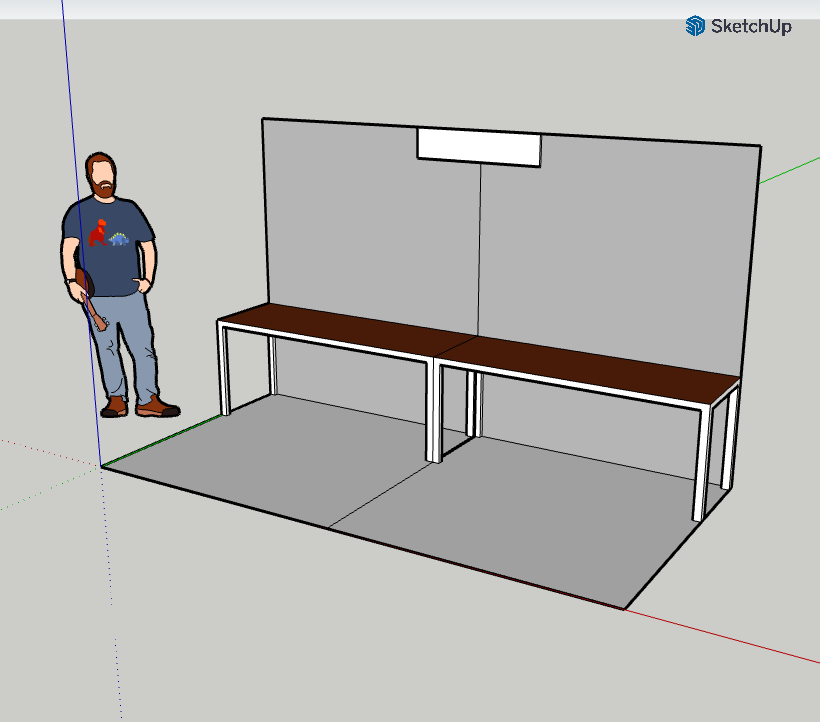The image size is (820, 722).
Task: Click the SketchUp wordmark text
Action: 750,27
